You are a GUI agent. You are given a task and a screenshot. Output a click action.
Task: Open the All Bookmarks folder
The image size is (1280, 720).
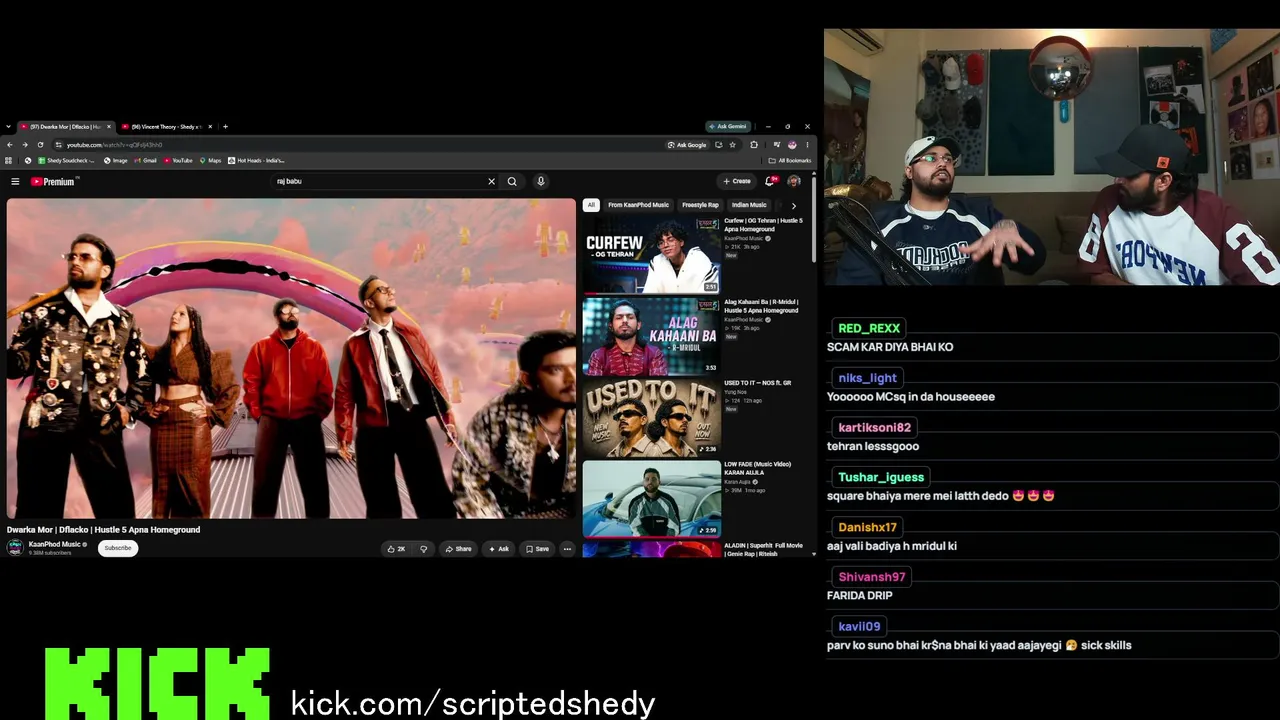(790, 160)
